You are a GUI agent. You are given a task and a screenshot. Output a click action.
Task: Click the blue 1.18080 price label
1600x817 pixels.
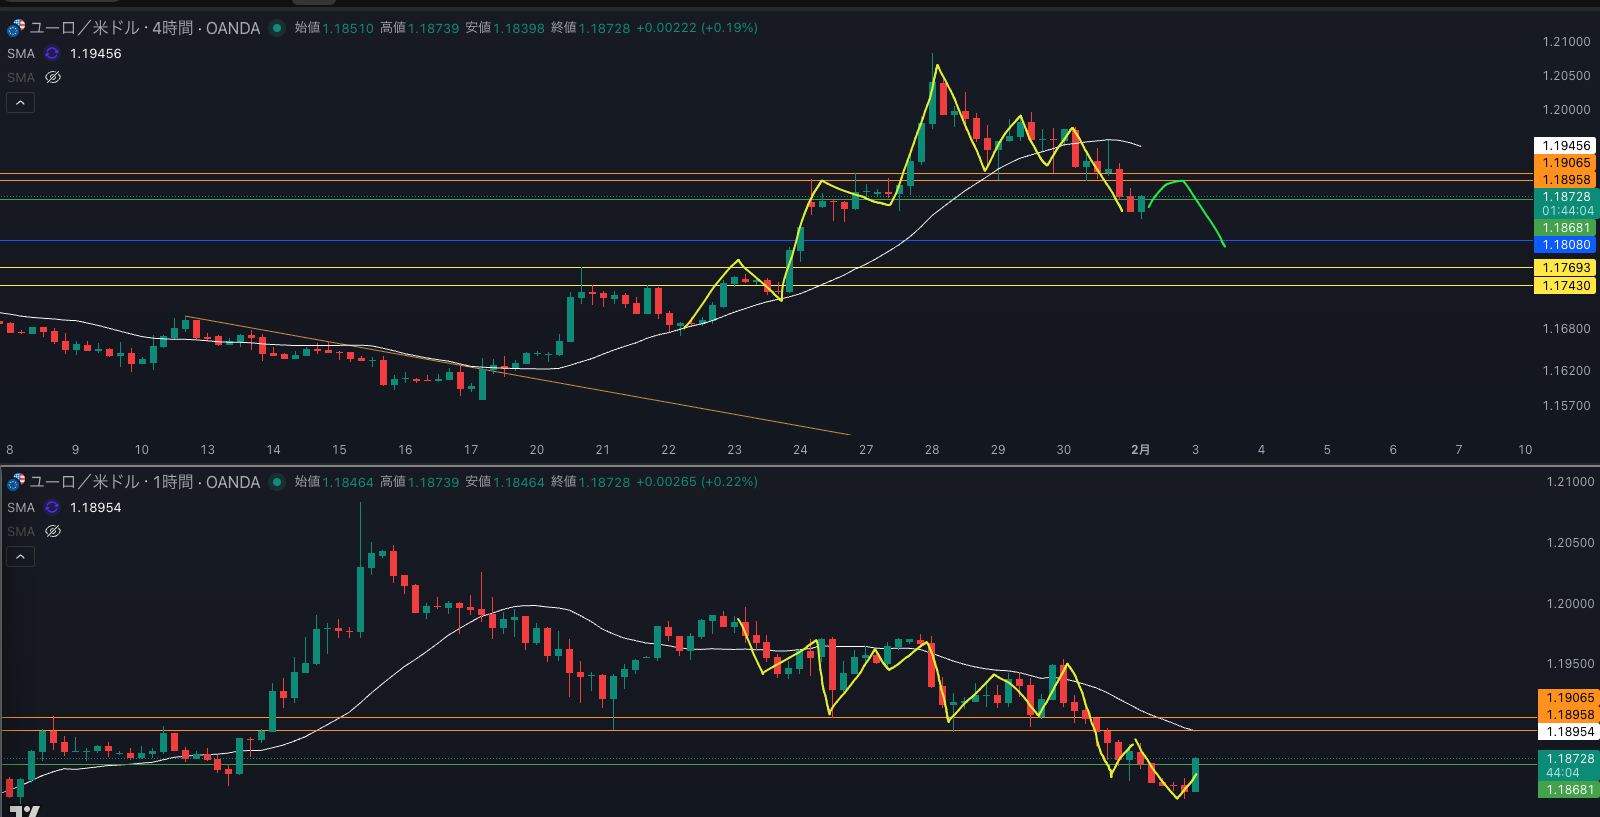tap(1565, 245)
